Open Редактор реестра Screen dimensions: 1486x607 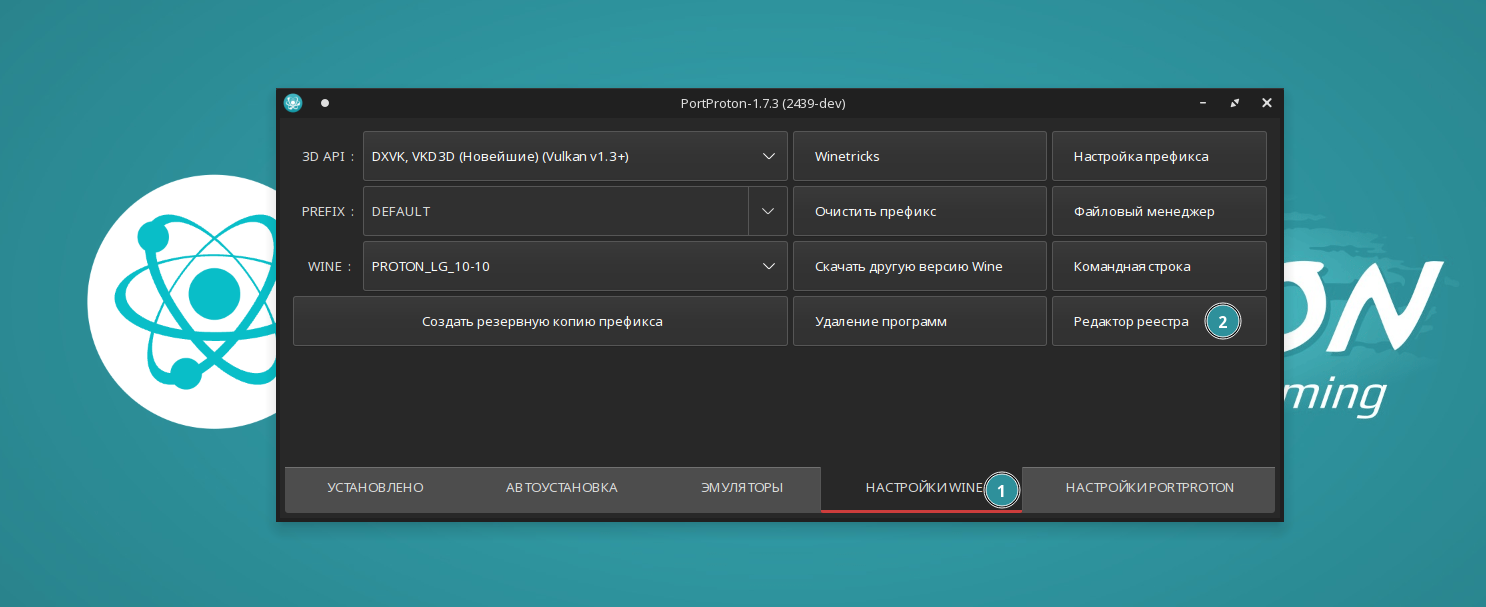pyautogui.click(x=1131, y=321)
